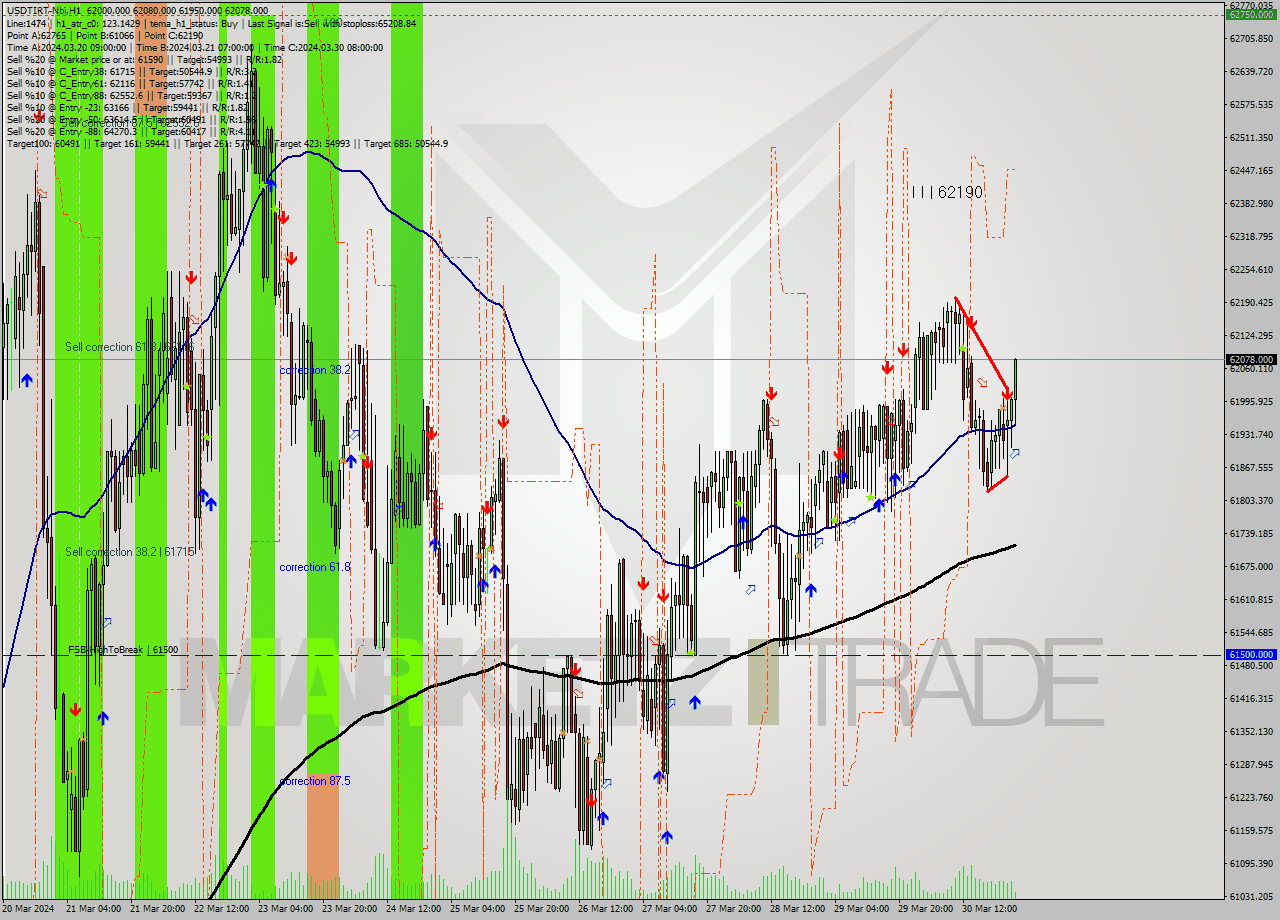
Task: Click the '30 Mar 12:00' time axis label
Action: (988, 909)
